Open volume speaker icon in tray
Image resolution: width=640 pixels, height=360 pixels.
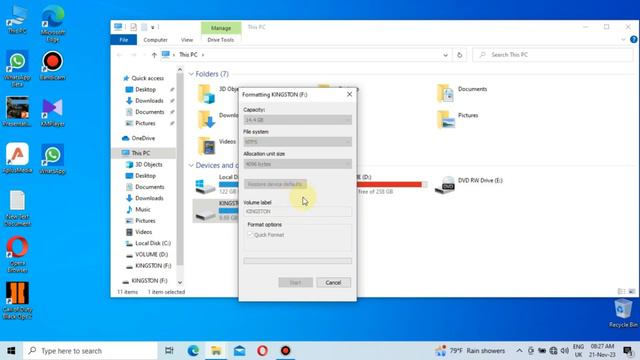click(x=564, y=351)
